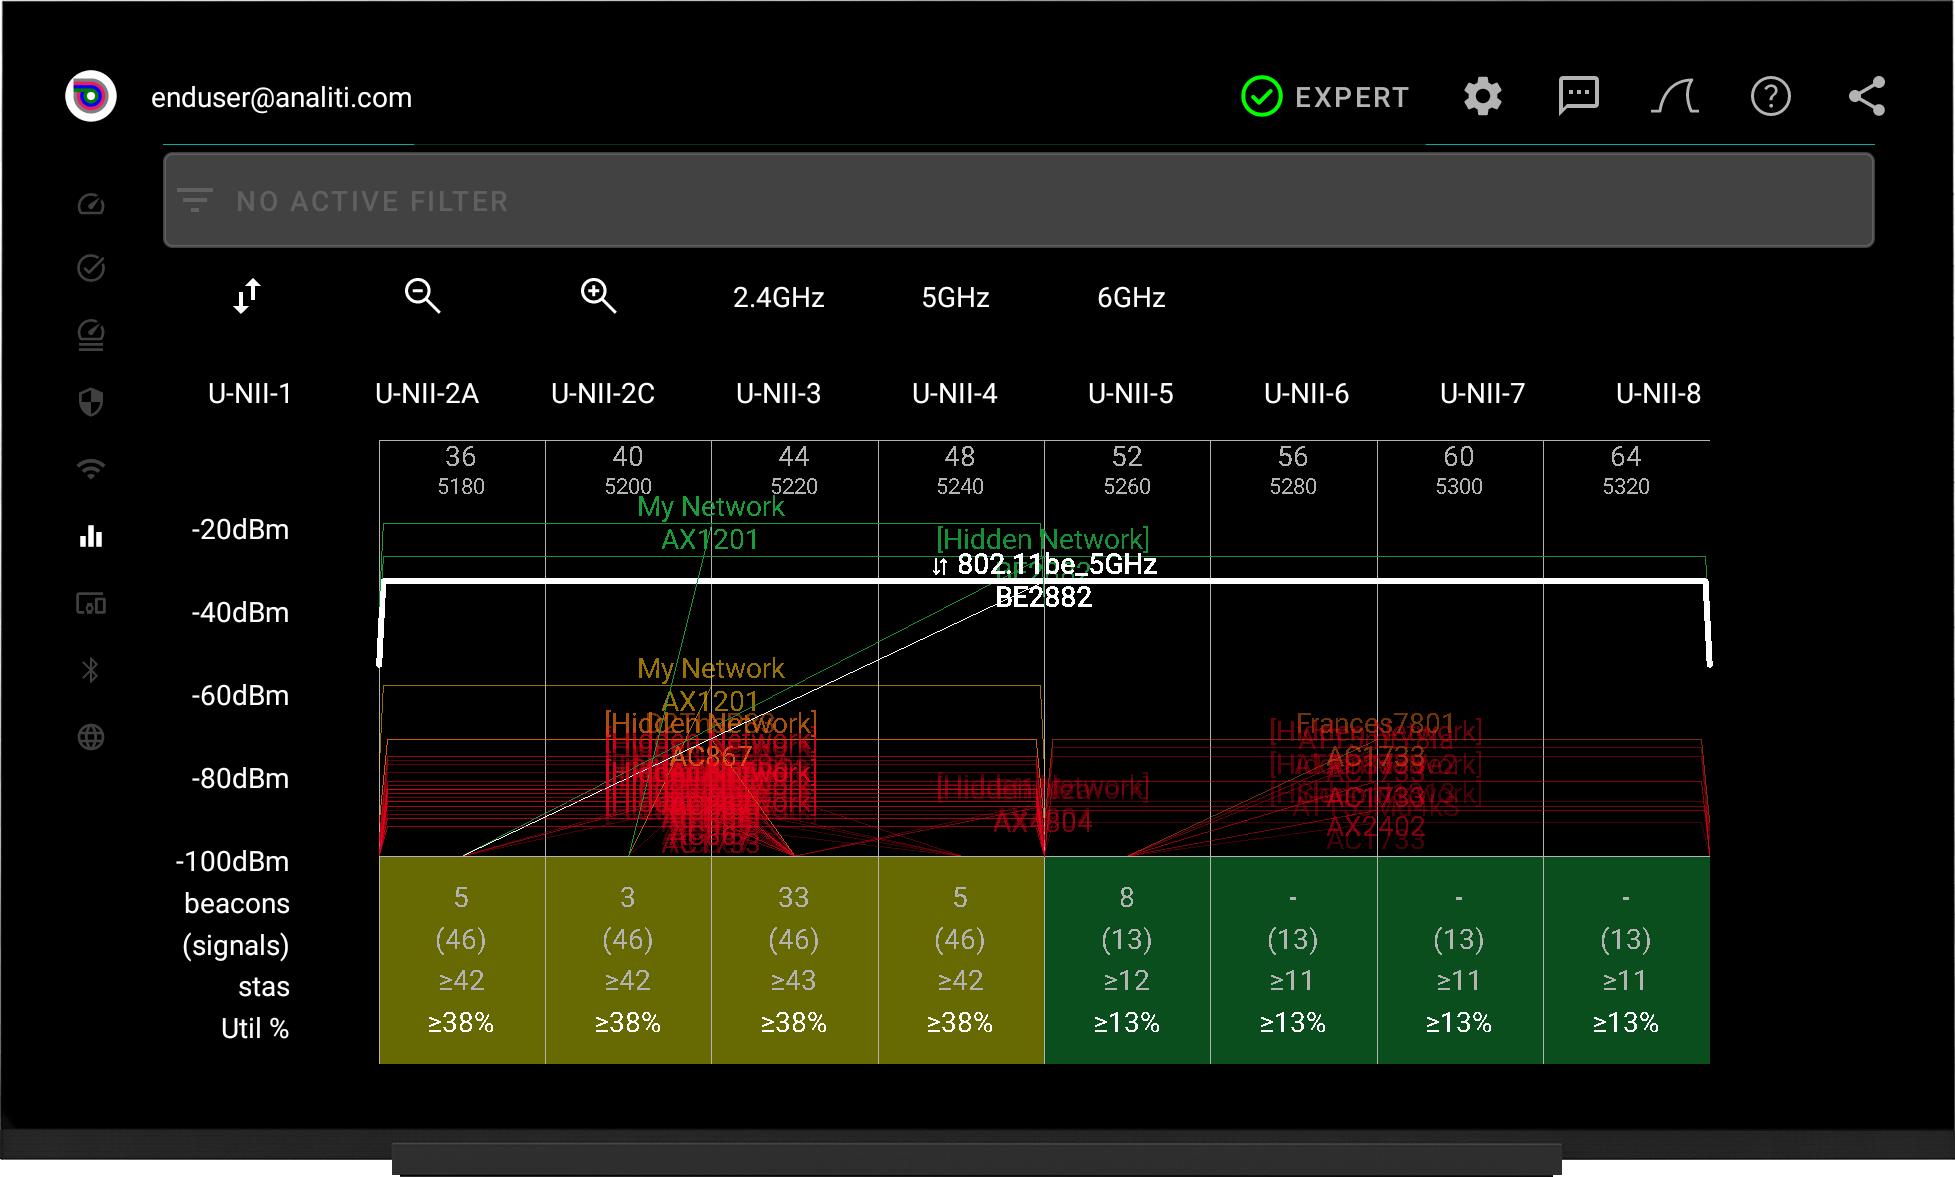Zoom out the spectrum chart
1955x1177 pixels.
[422, 296]
